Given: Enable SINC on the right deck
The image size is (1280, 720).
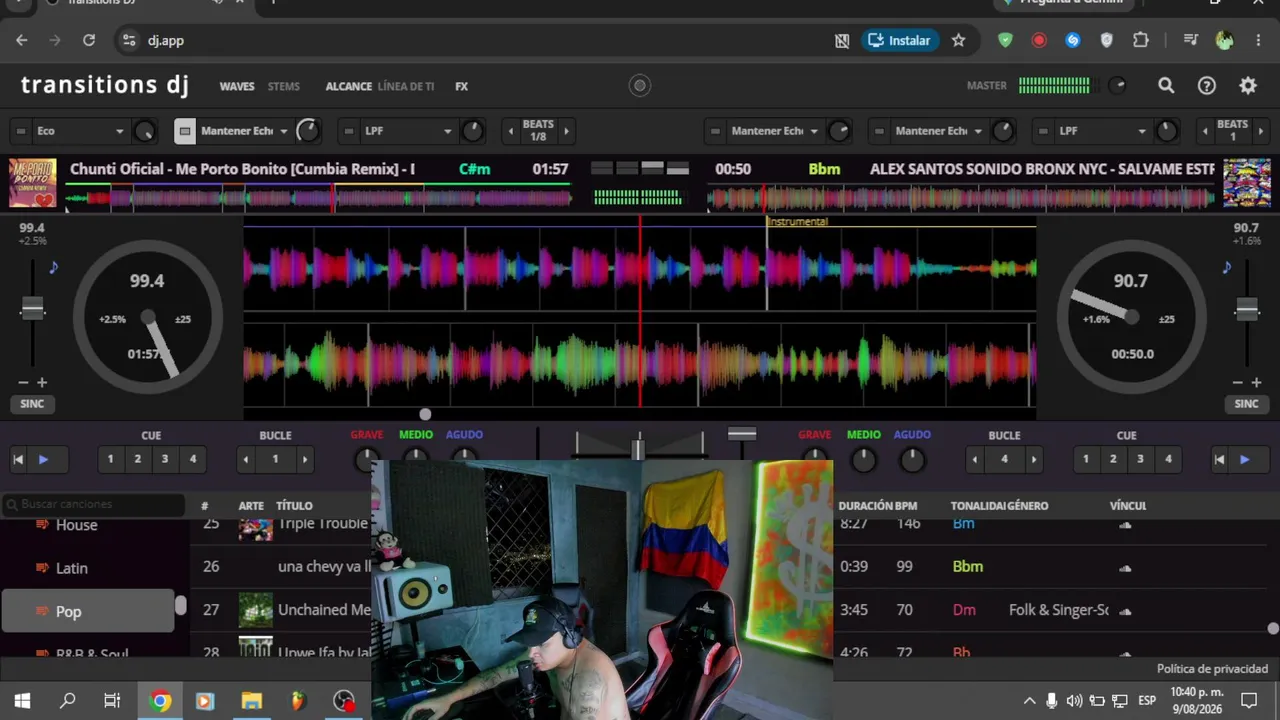Looking at the screenshot, I should coord(1246,404).
